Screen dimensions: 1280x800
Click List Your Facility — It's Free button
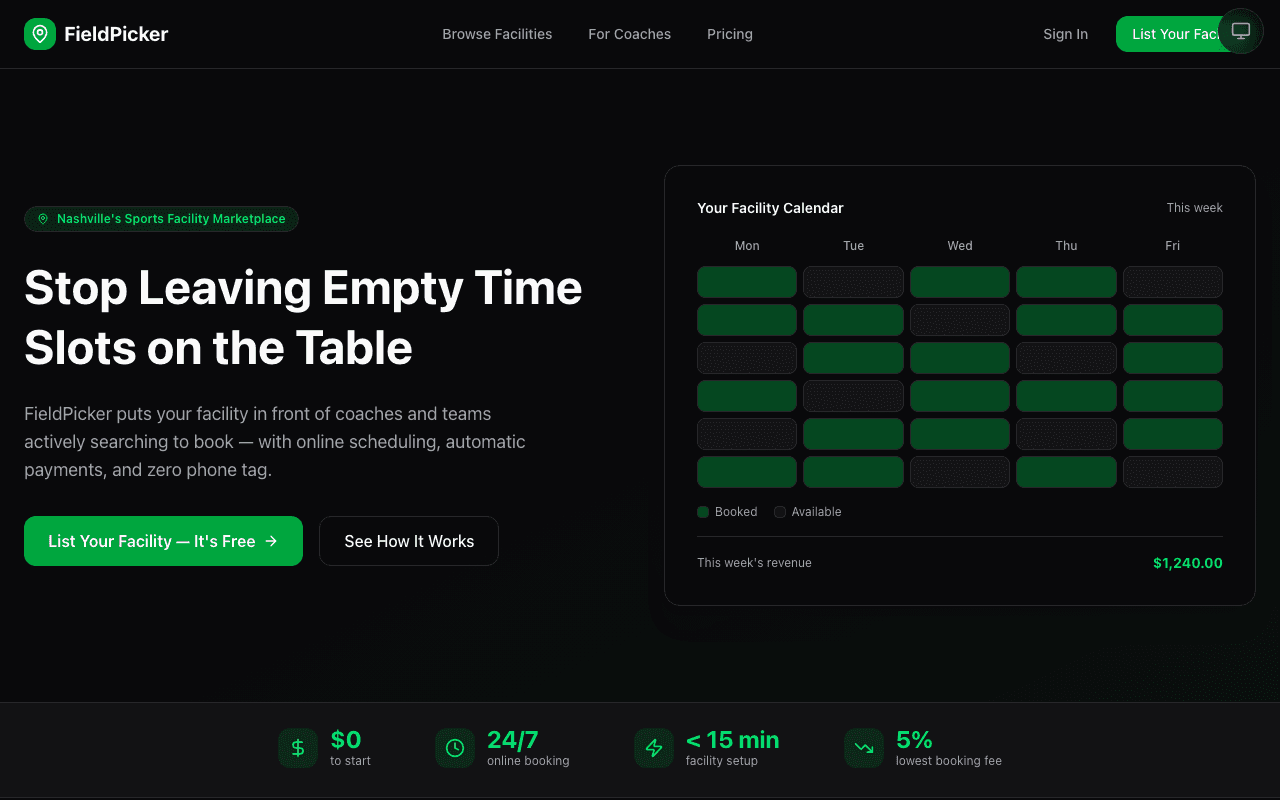163,541
